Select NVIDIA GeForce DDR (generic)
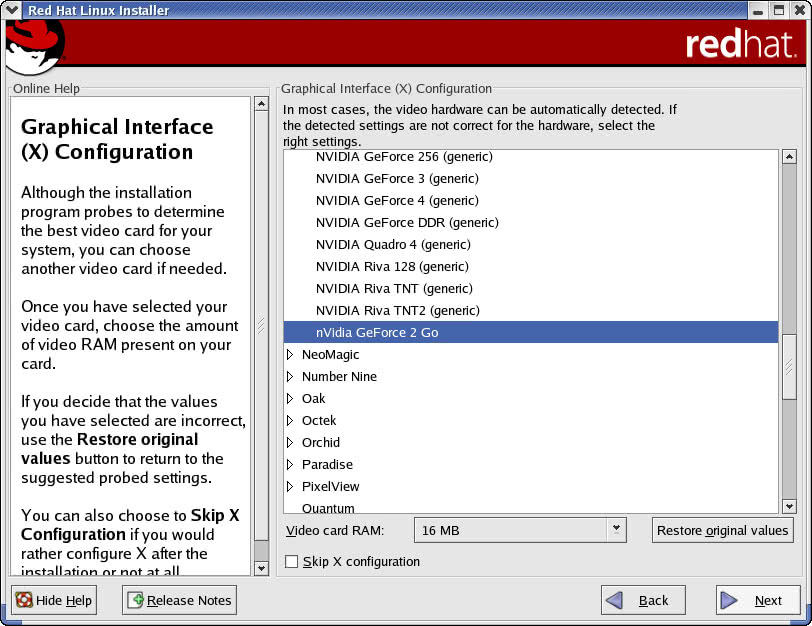This screenshot has width=812, height=626. pyautogui.click(x=531, y=223)
